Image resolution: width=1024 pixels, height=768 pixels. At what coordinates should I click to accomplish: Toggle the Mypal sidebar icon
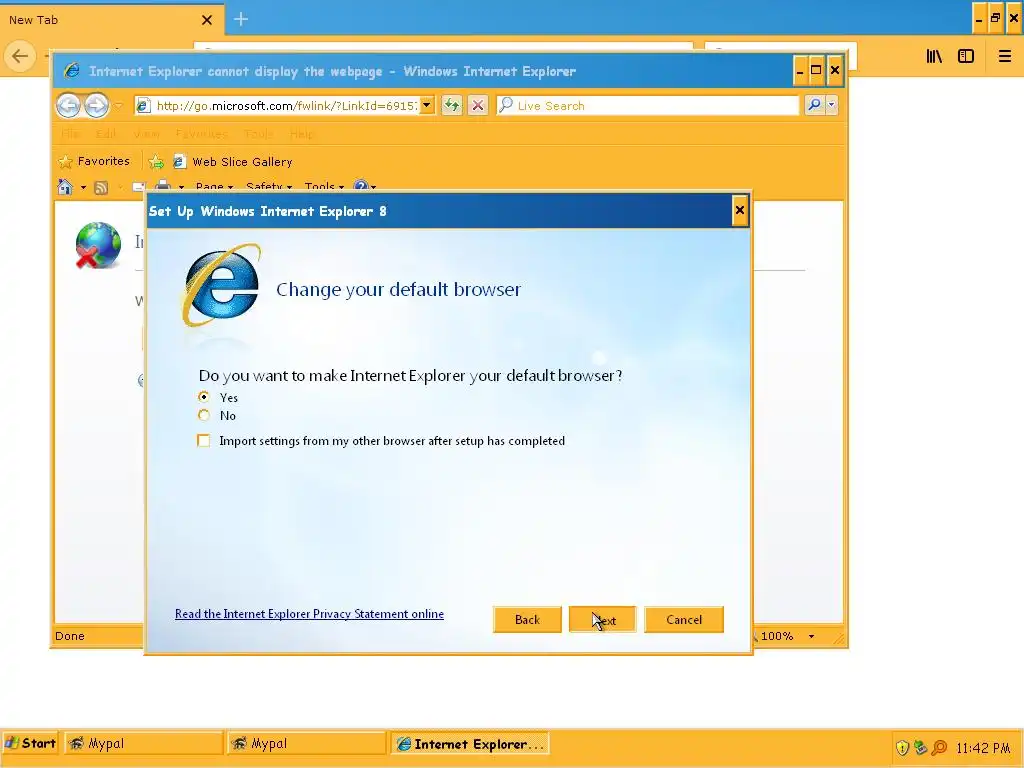(x=966, y=56)
